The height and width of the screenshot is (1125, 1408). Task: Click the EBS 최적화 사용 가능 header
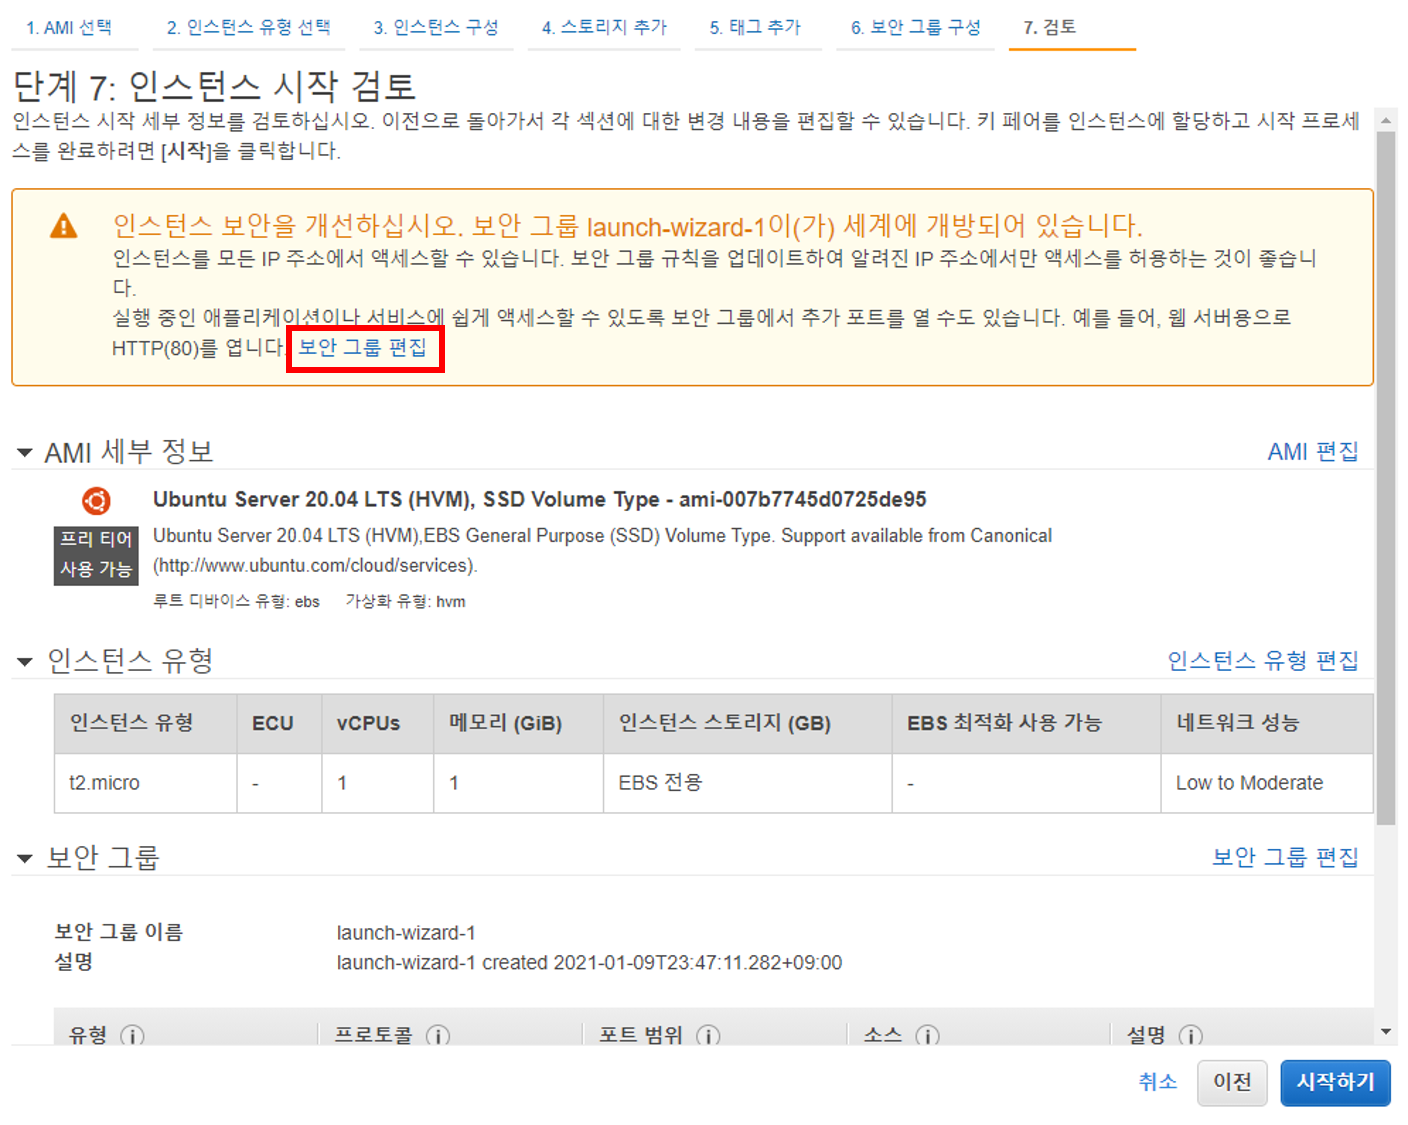tap(1026, 723)
